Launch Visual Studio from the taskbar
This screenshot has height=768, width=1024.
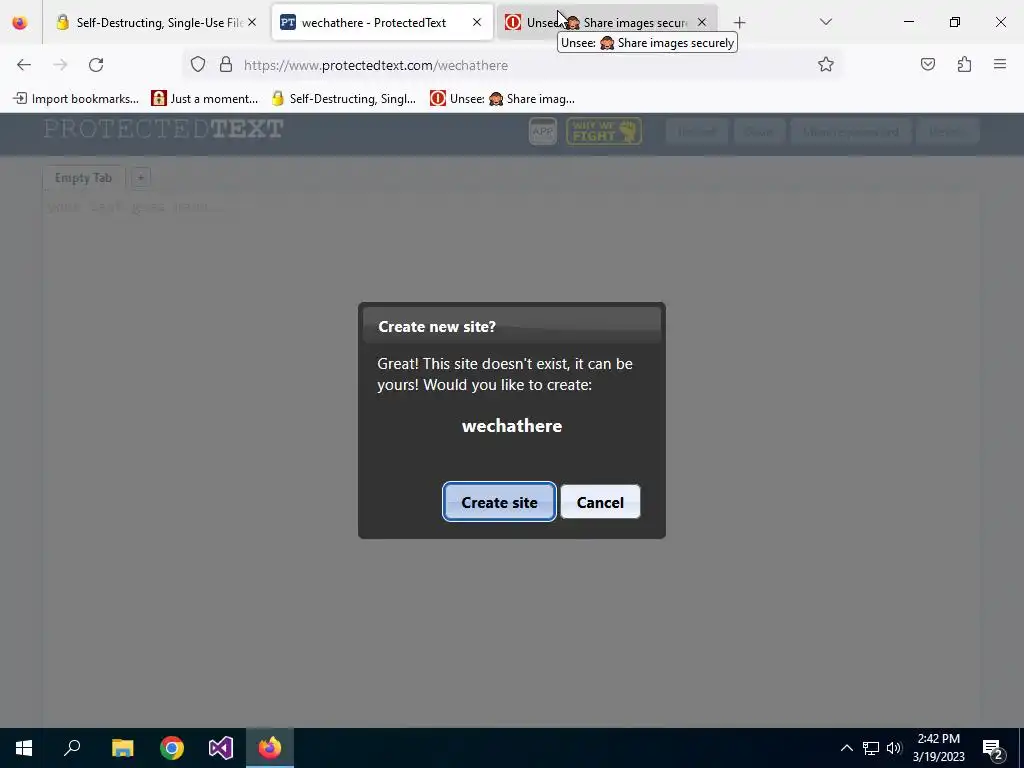coord(221,748)
